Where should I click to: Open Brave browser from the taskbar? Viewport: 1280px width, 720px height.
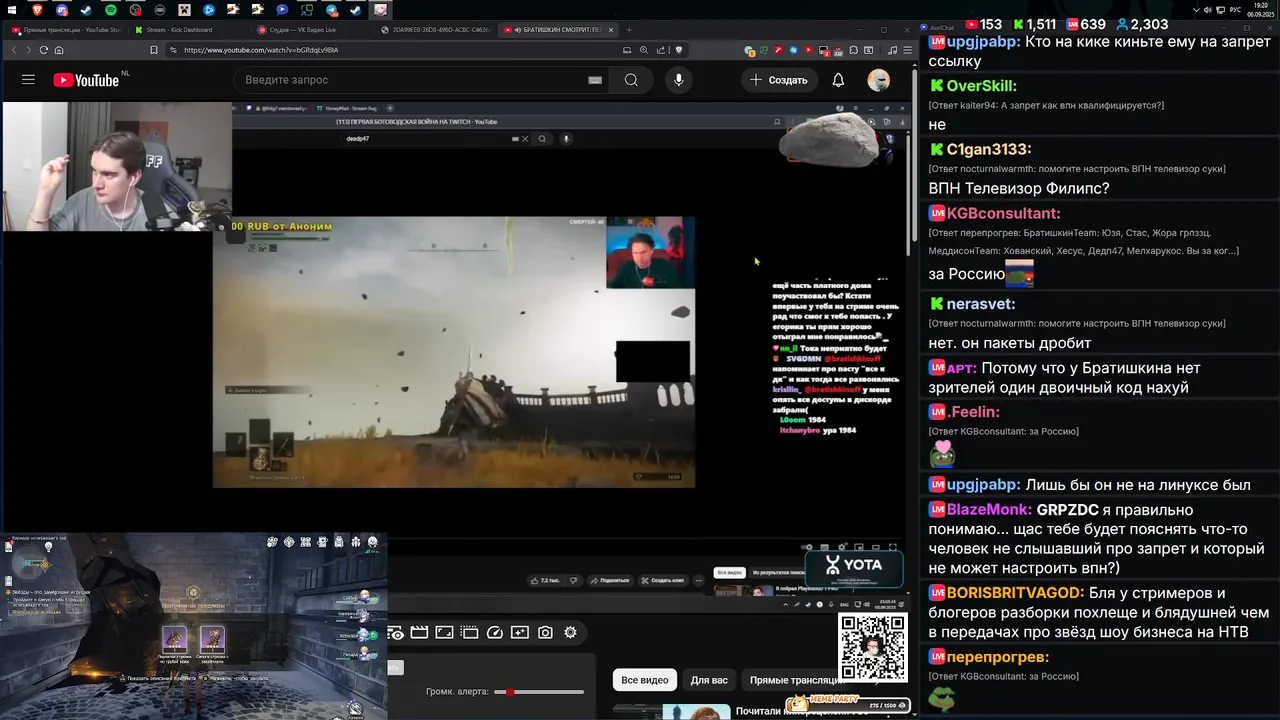[37, 10]
